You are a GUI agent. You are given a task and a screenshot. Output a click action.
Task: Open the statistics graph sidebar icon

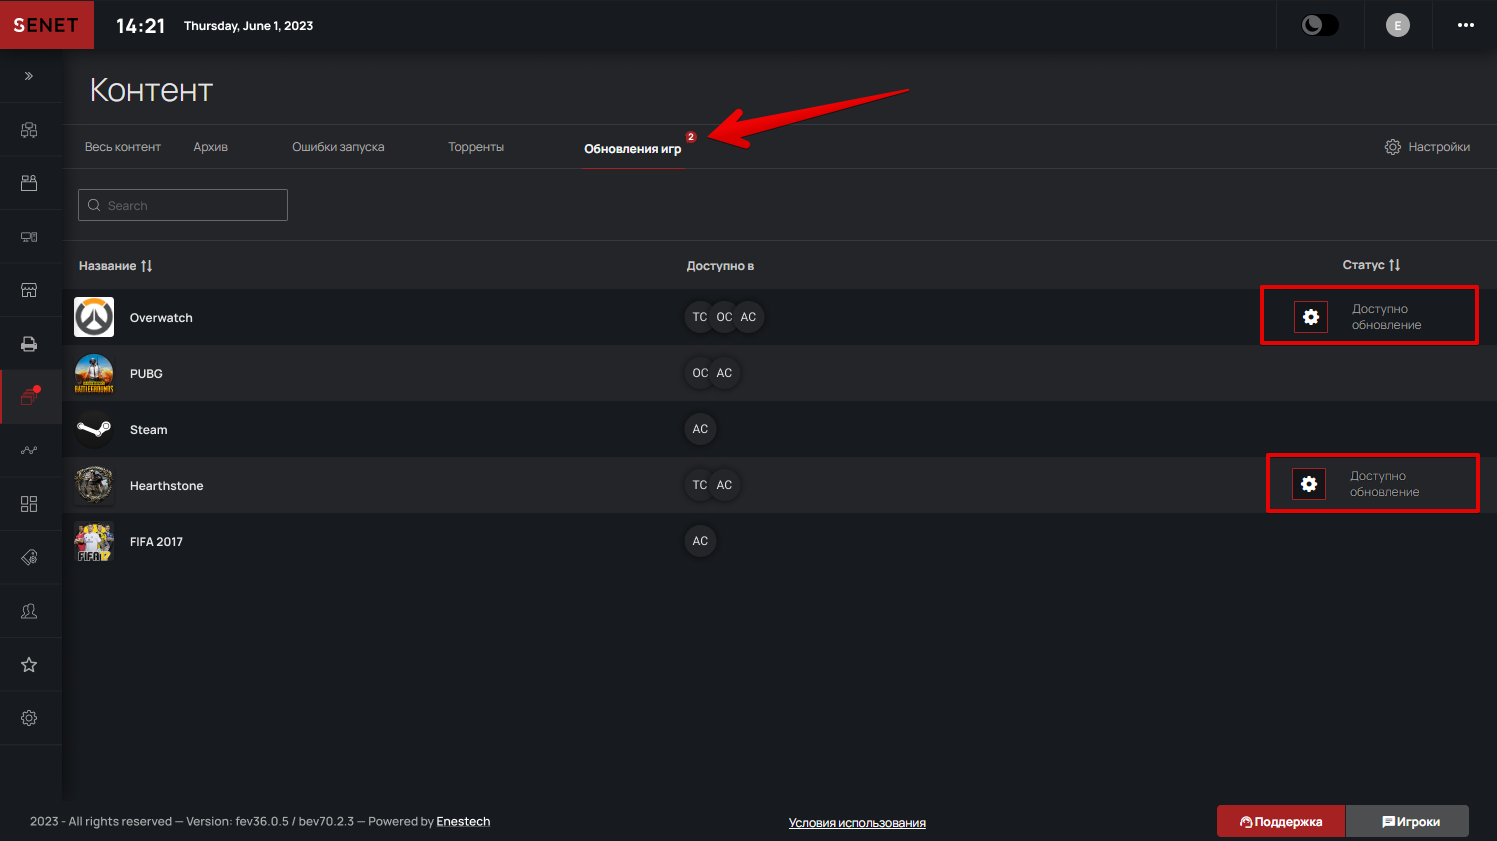tap(29, 451)
